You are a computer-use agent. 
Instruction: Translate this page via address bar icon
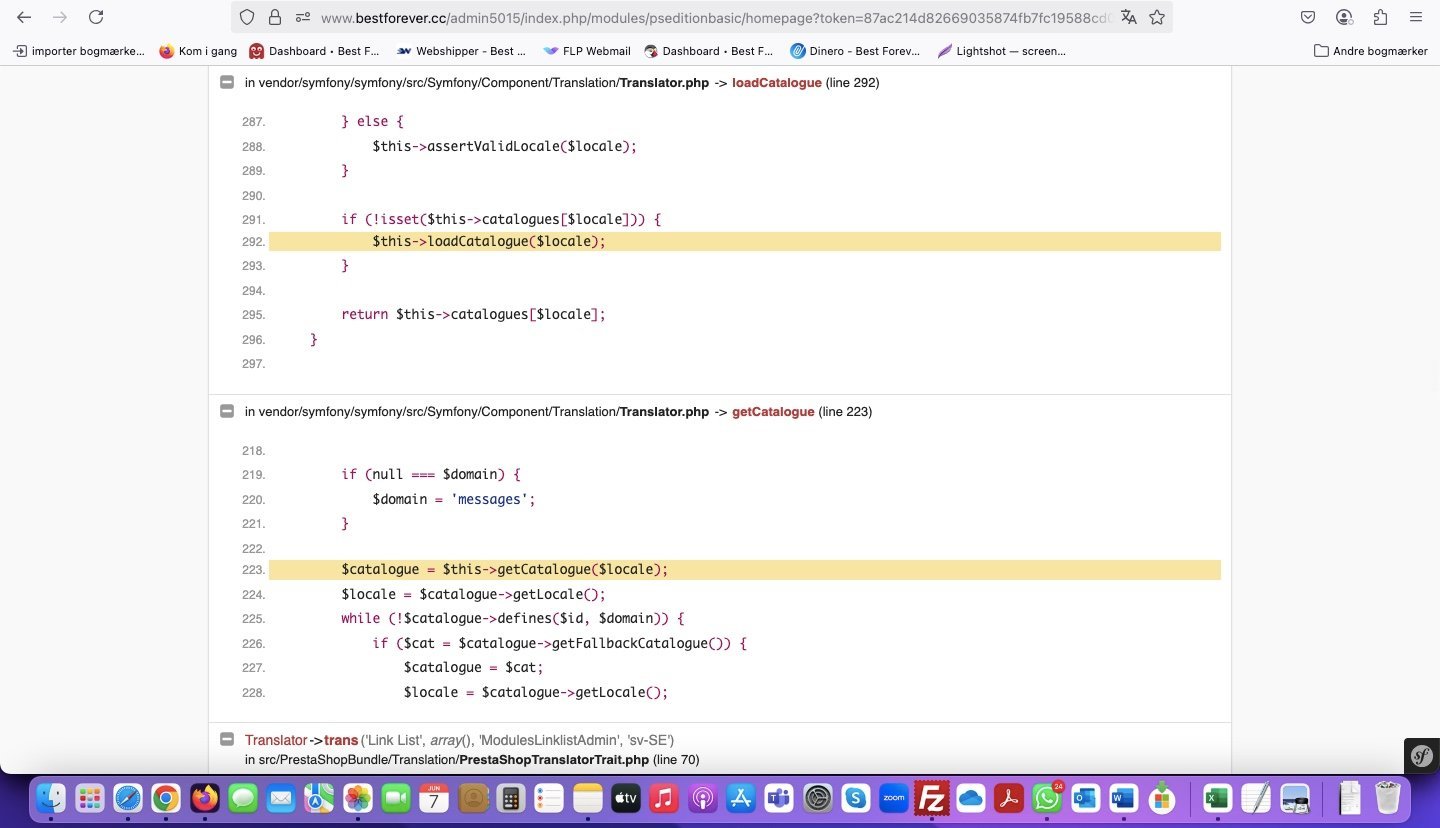[x=1129, y=17]
